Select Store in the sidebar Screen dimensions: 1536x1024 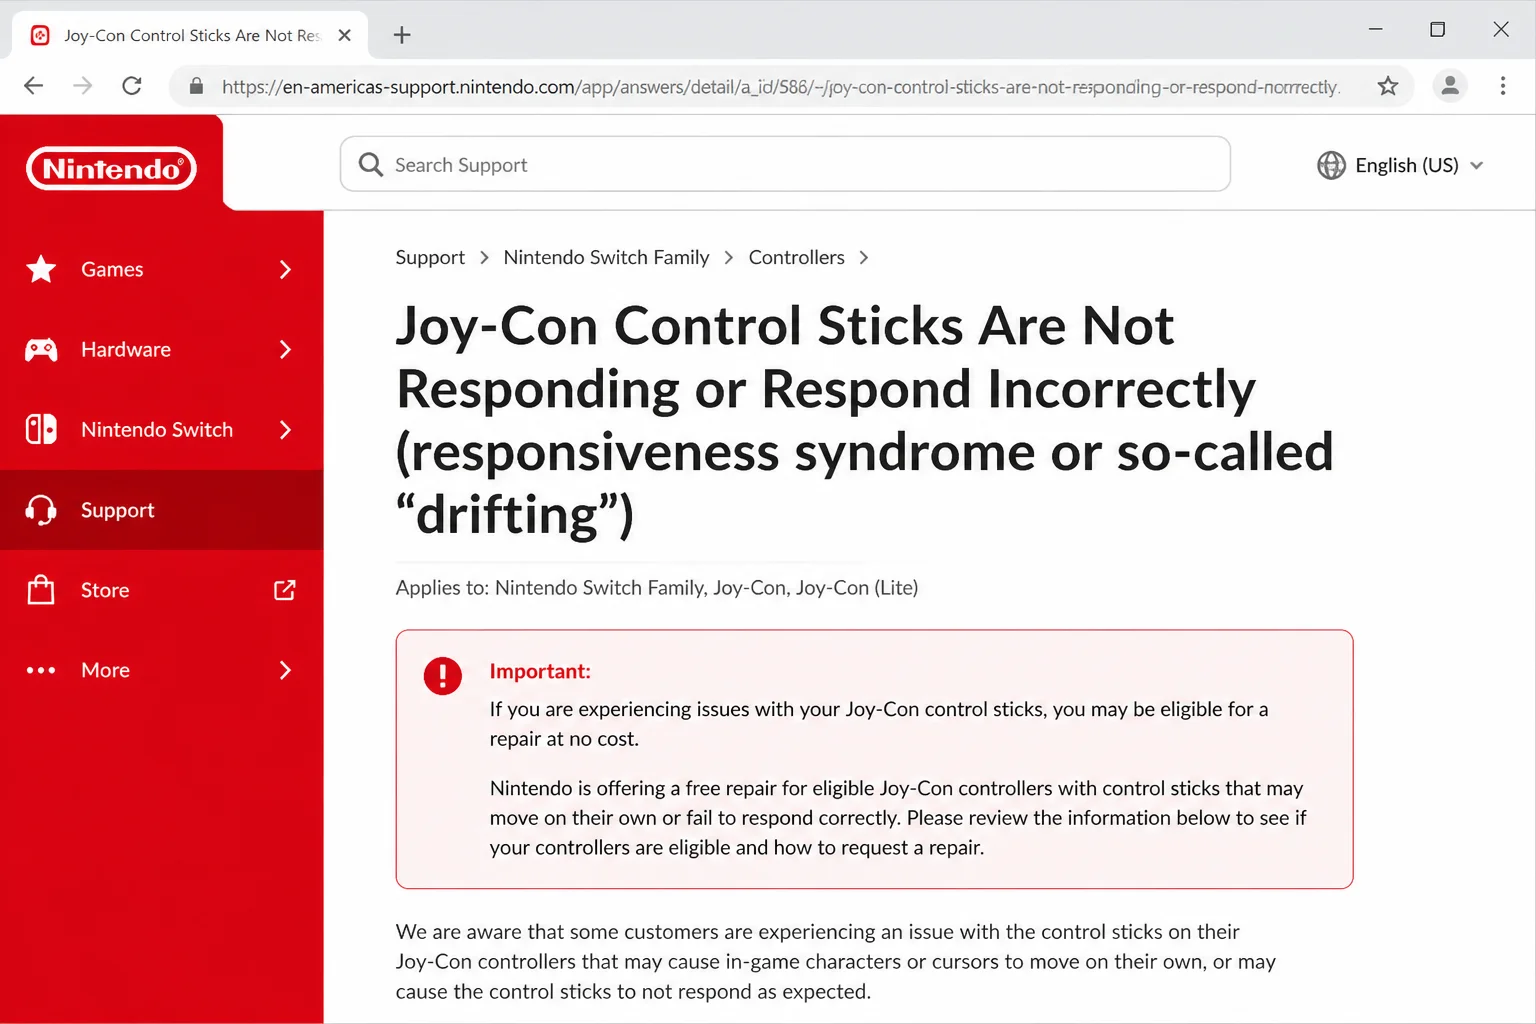[162, 590]
